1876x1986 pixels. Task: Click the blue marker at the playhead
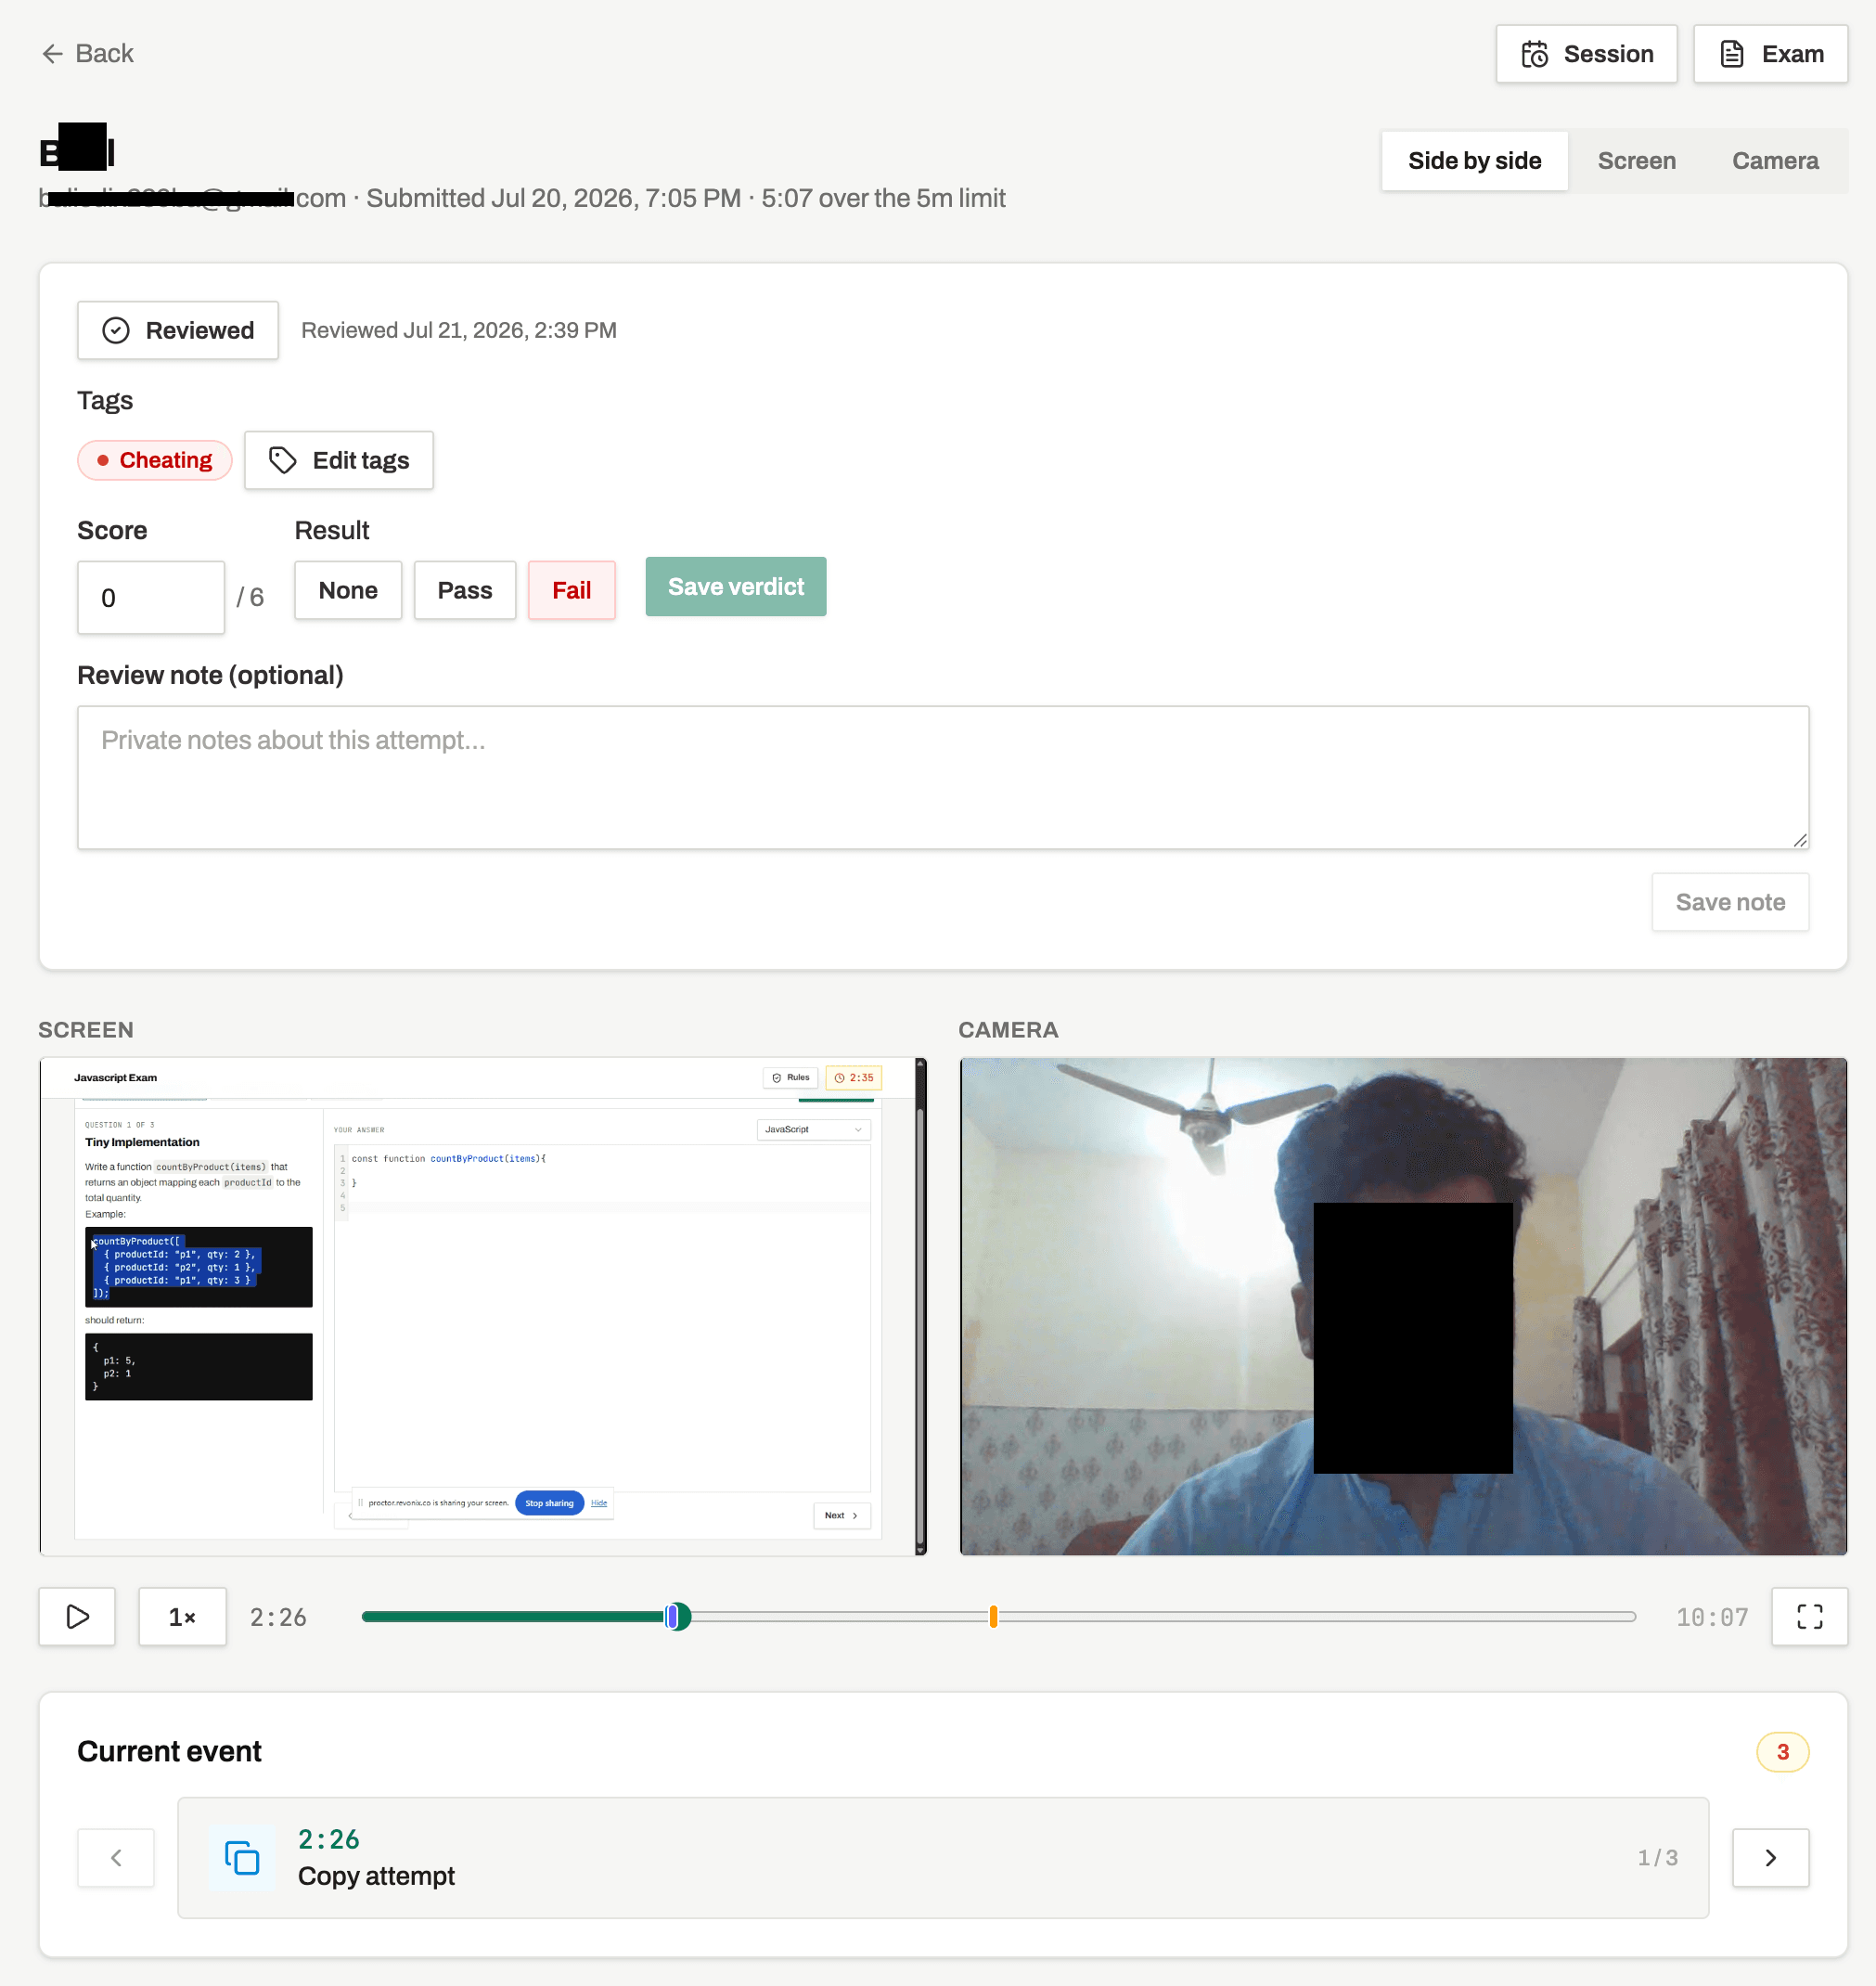pyautogui.click(x=672, y=1617)
